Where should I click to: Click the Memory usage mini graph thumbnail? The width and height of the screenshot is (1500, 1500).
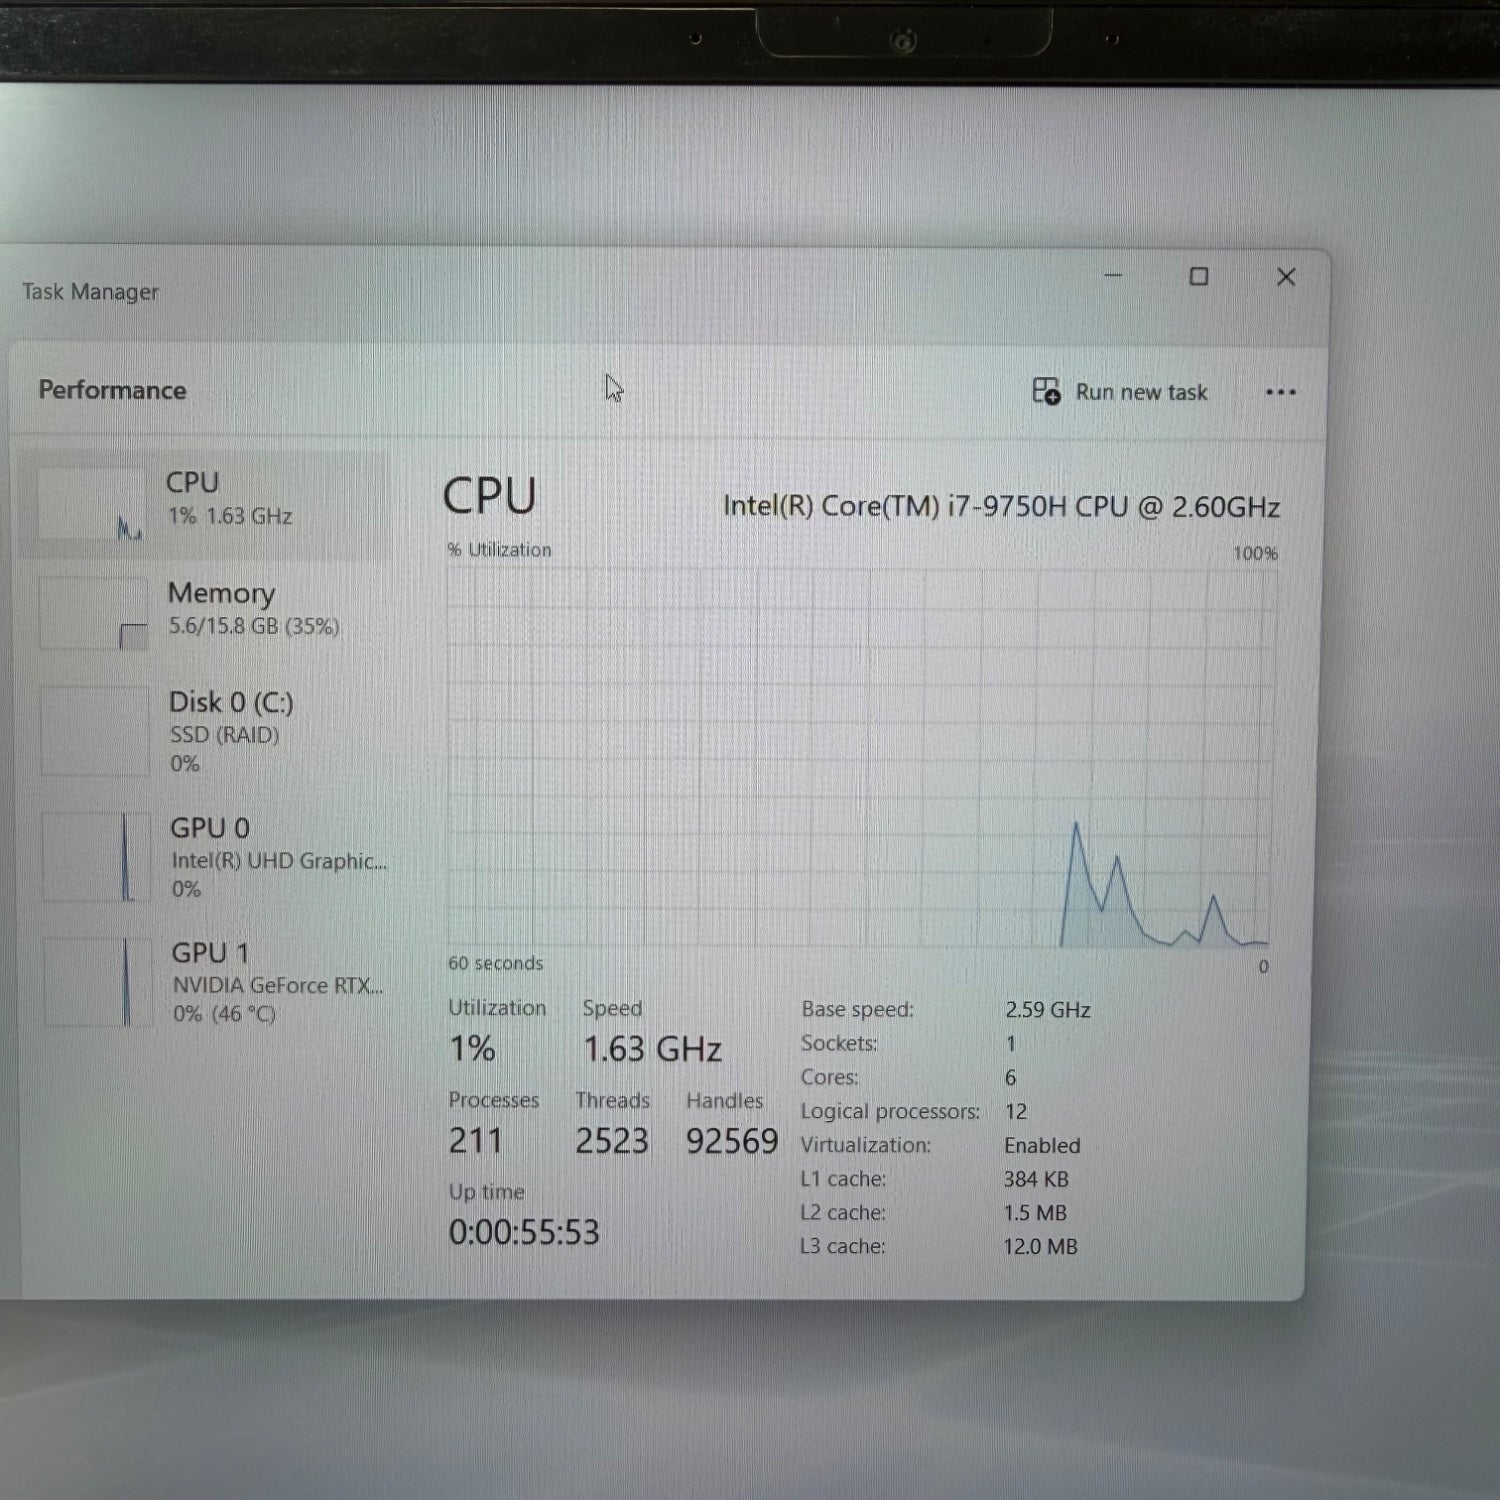pos(93,613)
